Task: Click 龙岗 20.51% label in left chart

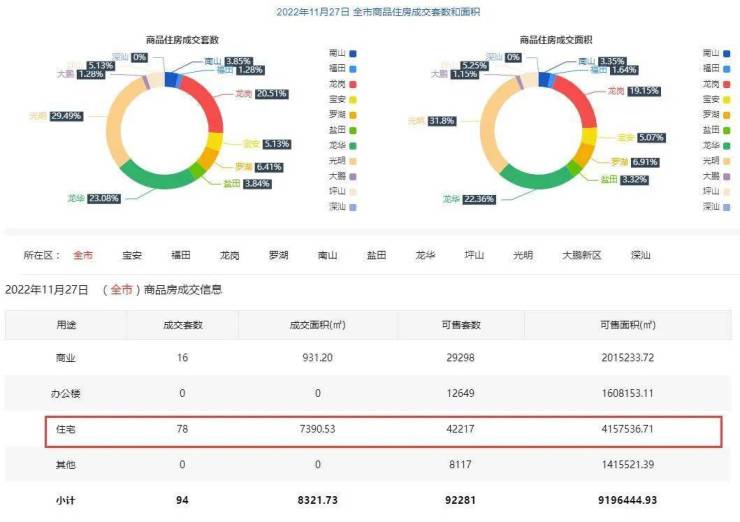Action: click(x=262, y=94)
